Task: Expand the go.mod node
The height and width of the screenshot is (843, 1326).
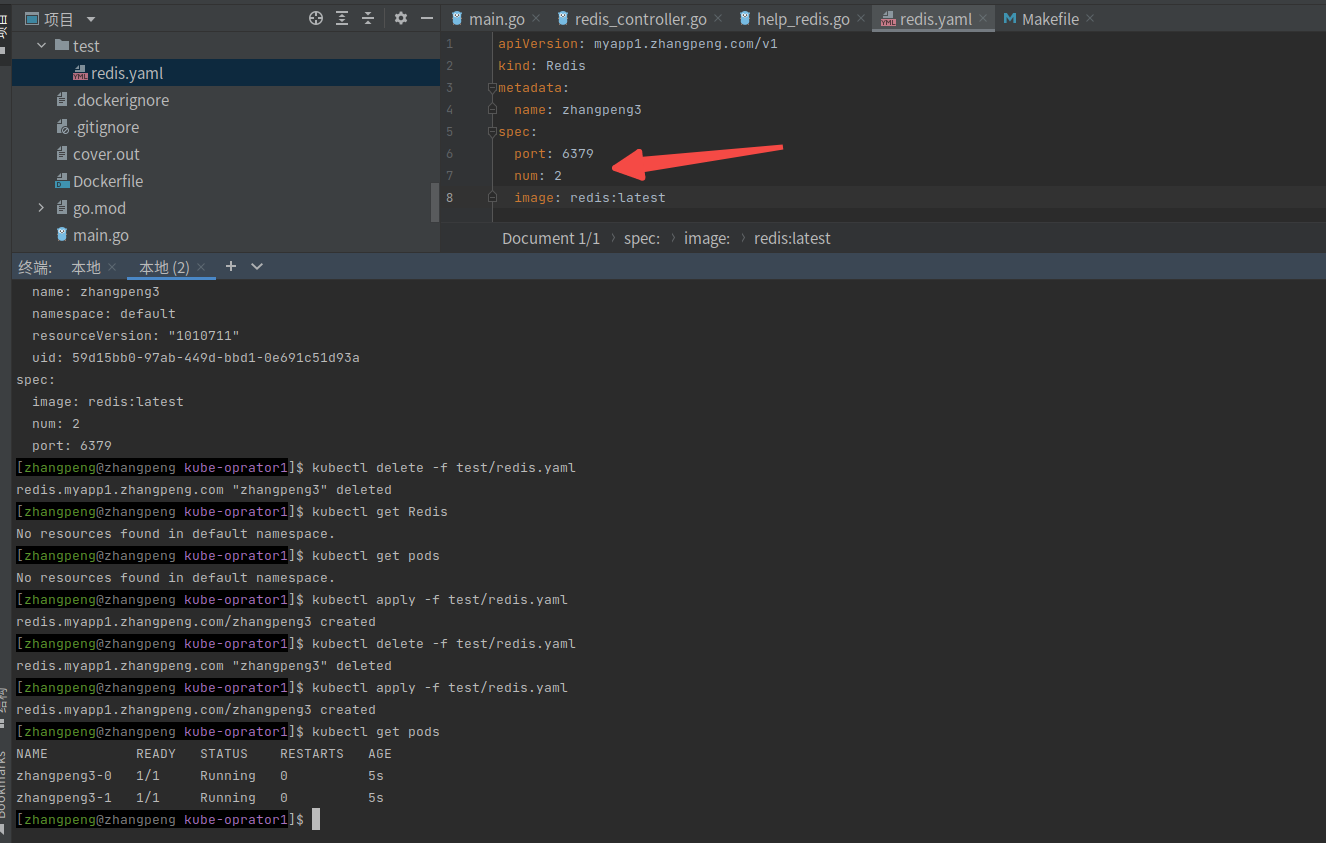Action: [x=41, y=208]
